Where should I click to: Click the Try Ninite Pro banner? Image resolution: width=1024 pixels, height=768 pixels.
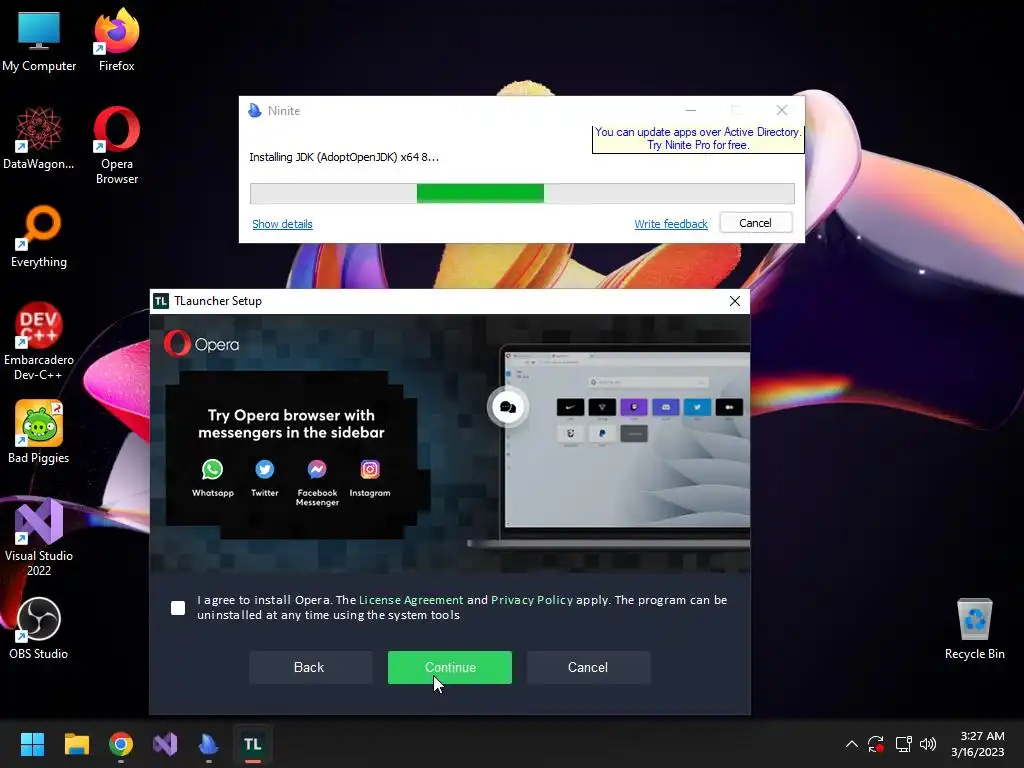point(698,139)
